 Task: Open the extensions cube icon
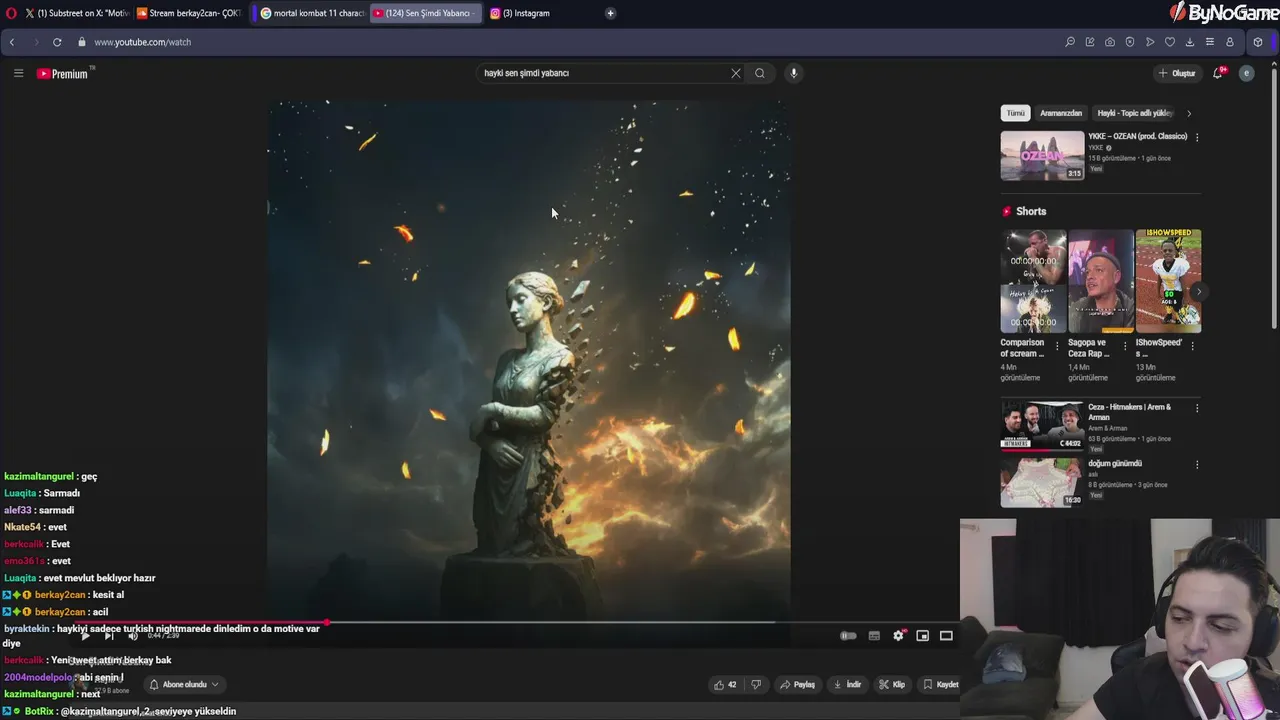point(1258,42)
